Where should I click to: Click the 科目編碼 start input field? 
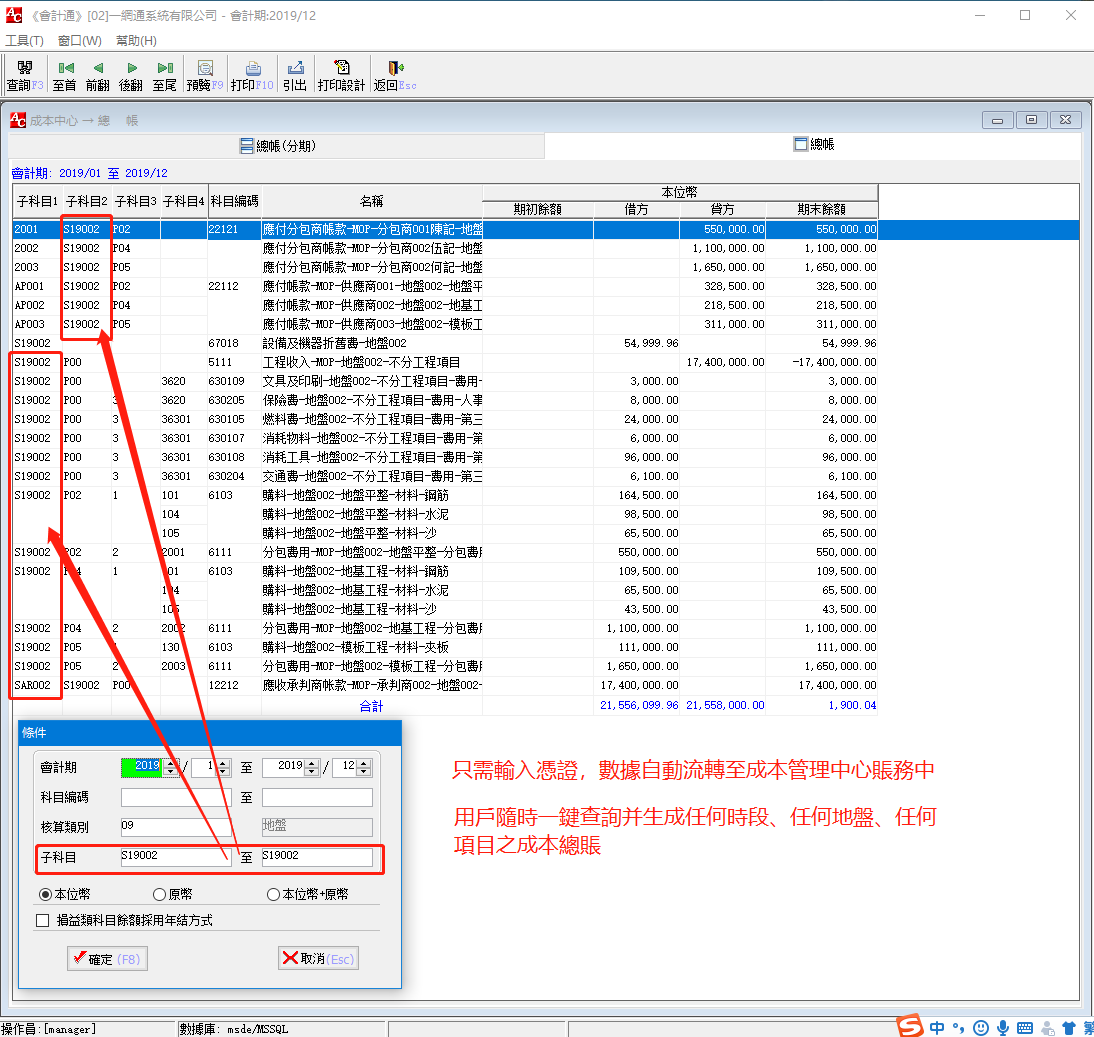pyautogui.click(x=176, y=797)
